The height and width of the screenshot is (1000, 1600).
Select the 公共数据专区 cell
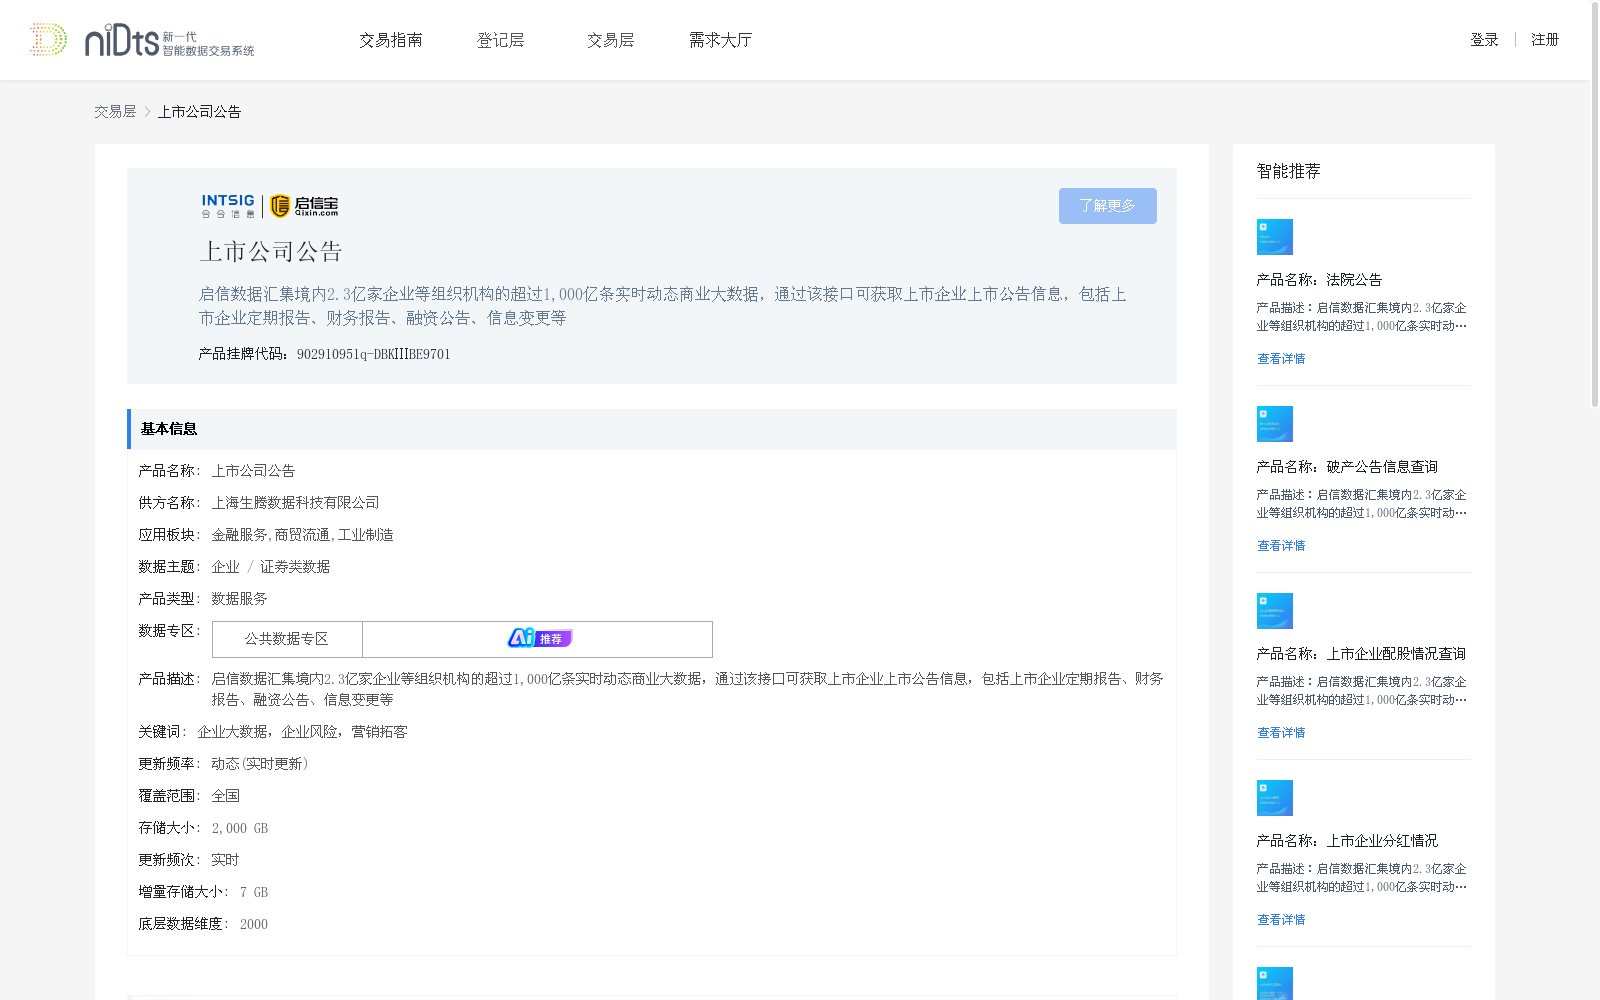click(287, 639)
